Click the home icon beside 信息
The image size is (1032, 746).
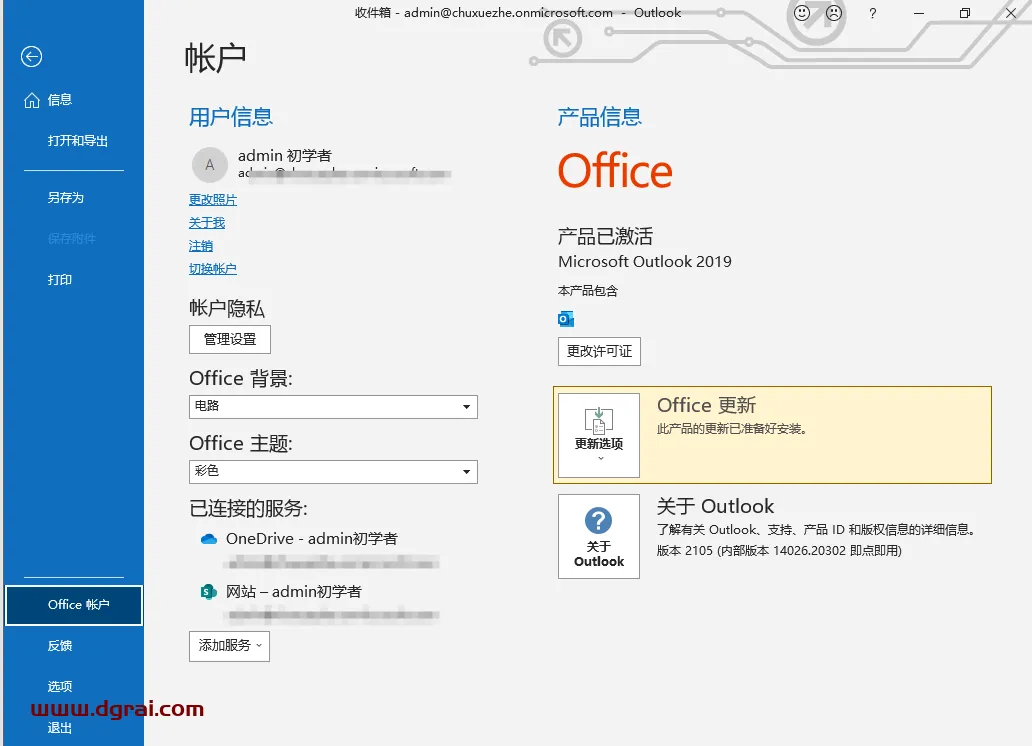(x=32, y=100)
